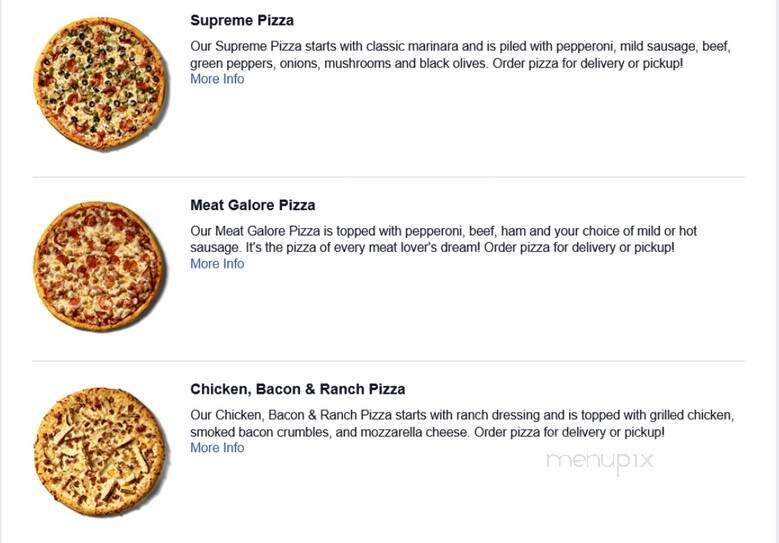Viewport: 779px width, 543px height.
Task: Open More Info for Supreme Pizza
Action: tap(217, 79)
